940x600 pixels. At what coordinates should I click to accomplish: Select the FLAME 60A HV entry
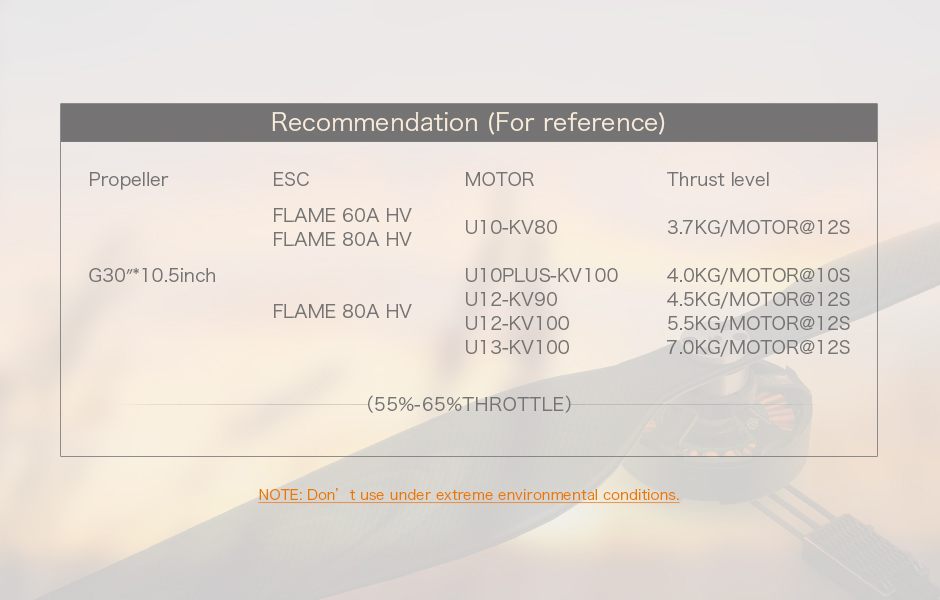tap(342, 216)
